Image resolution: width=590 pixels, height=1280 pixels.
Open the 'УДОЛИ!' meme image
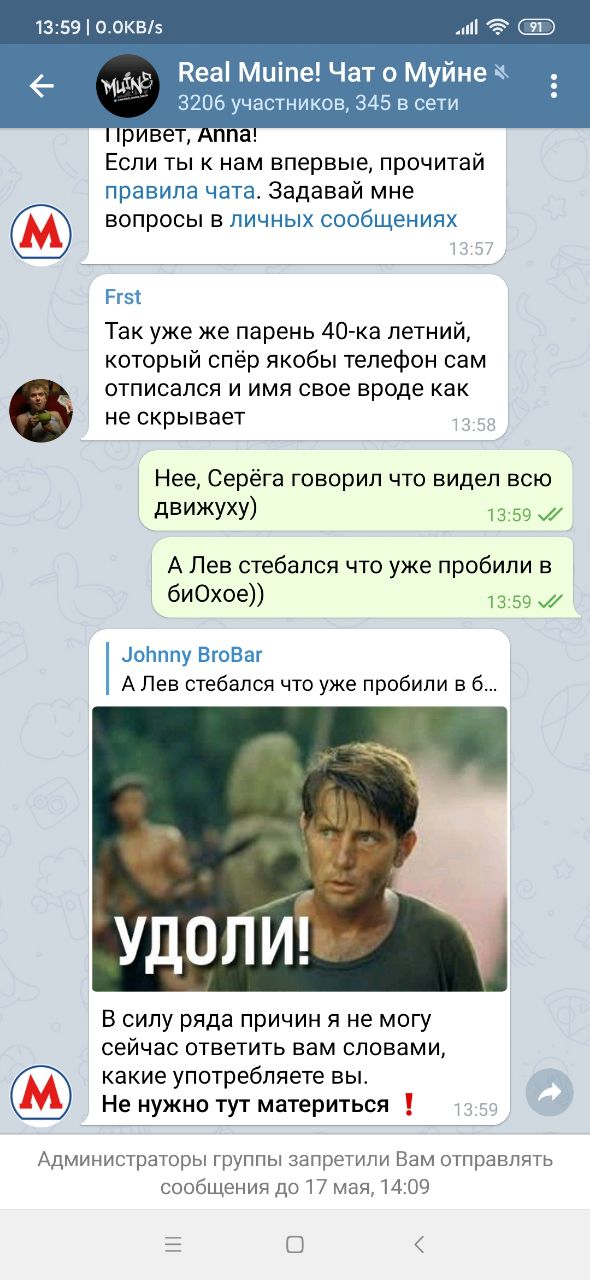point(300,849)
